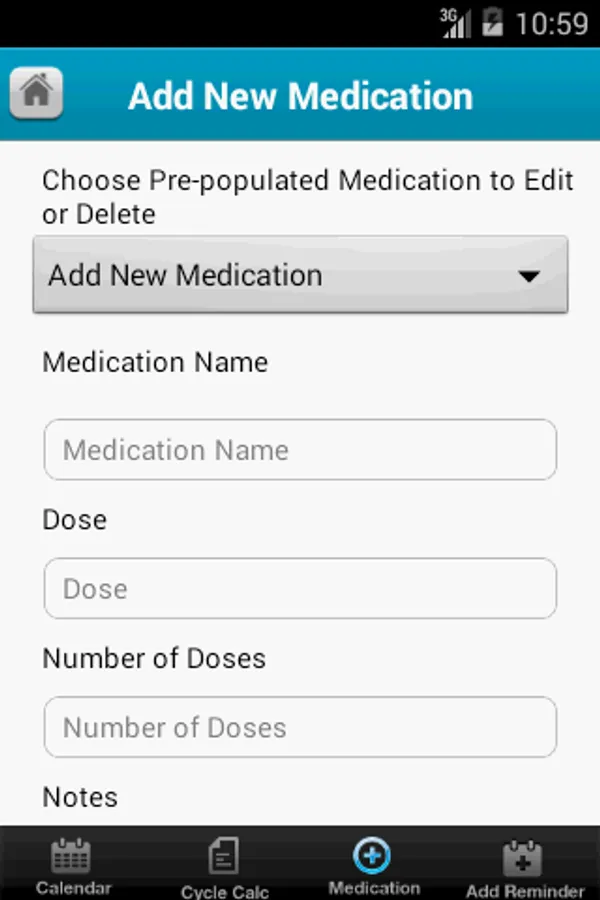Viewport: 600px width, 900px height.
Task: Click the Cycle Calc document icon
Action: [223, 856]
